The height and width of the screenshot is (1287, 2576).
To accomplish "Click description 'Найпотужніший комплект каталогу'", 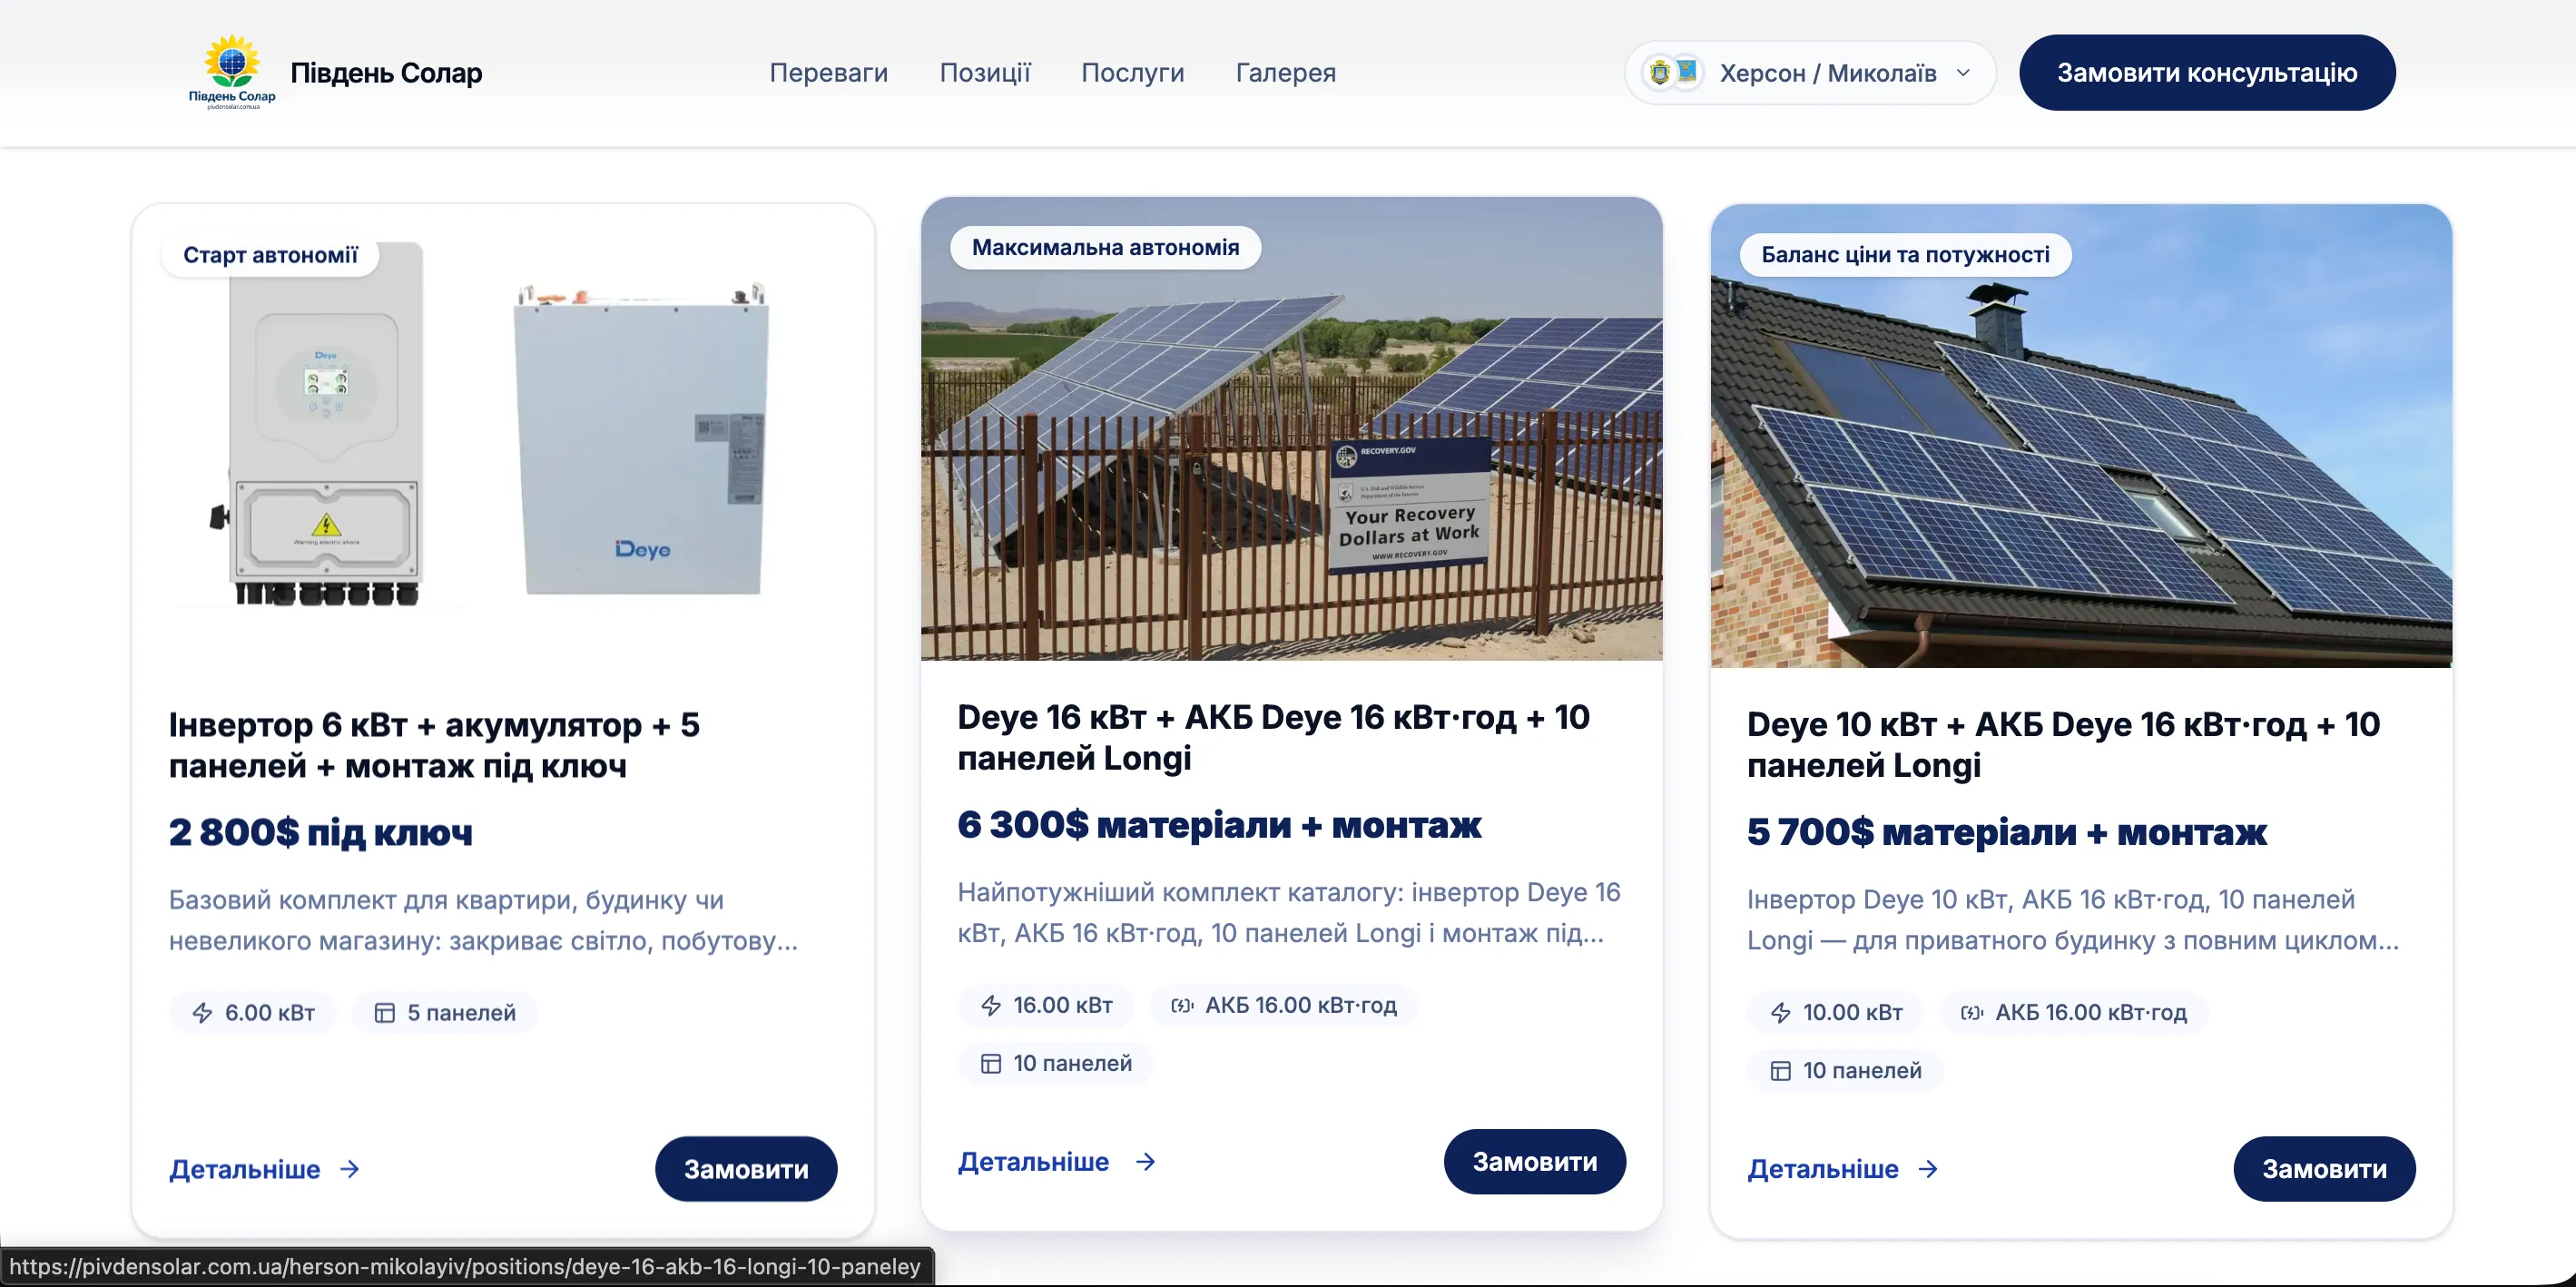I will [1289, 912].
